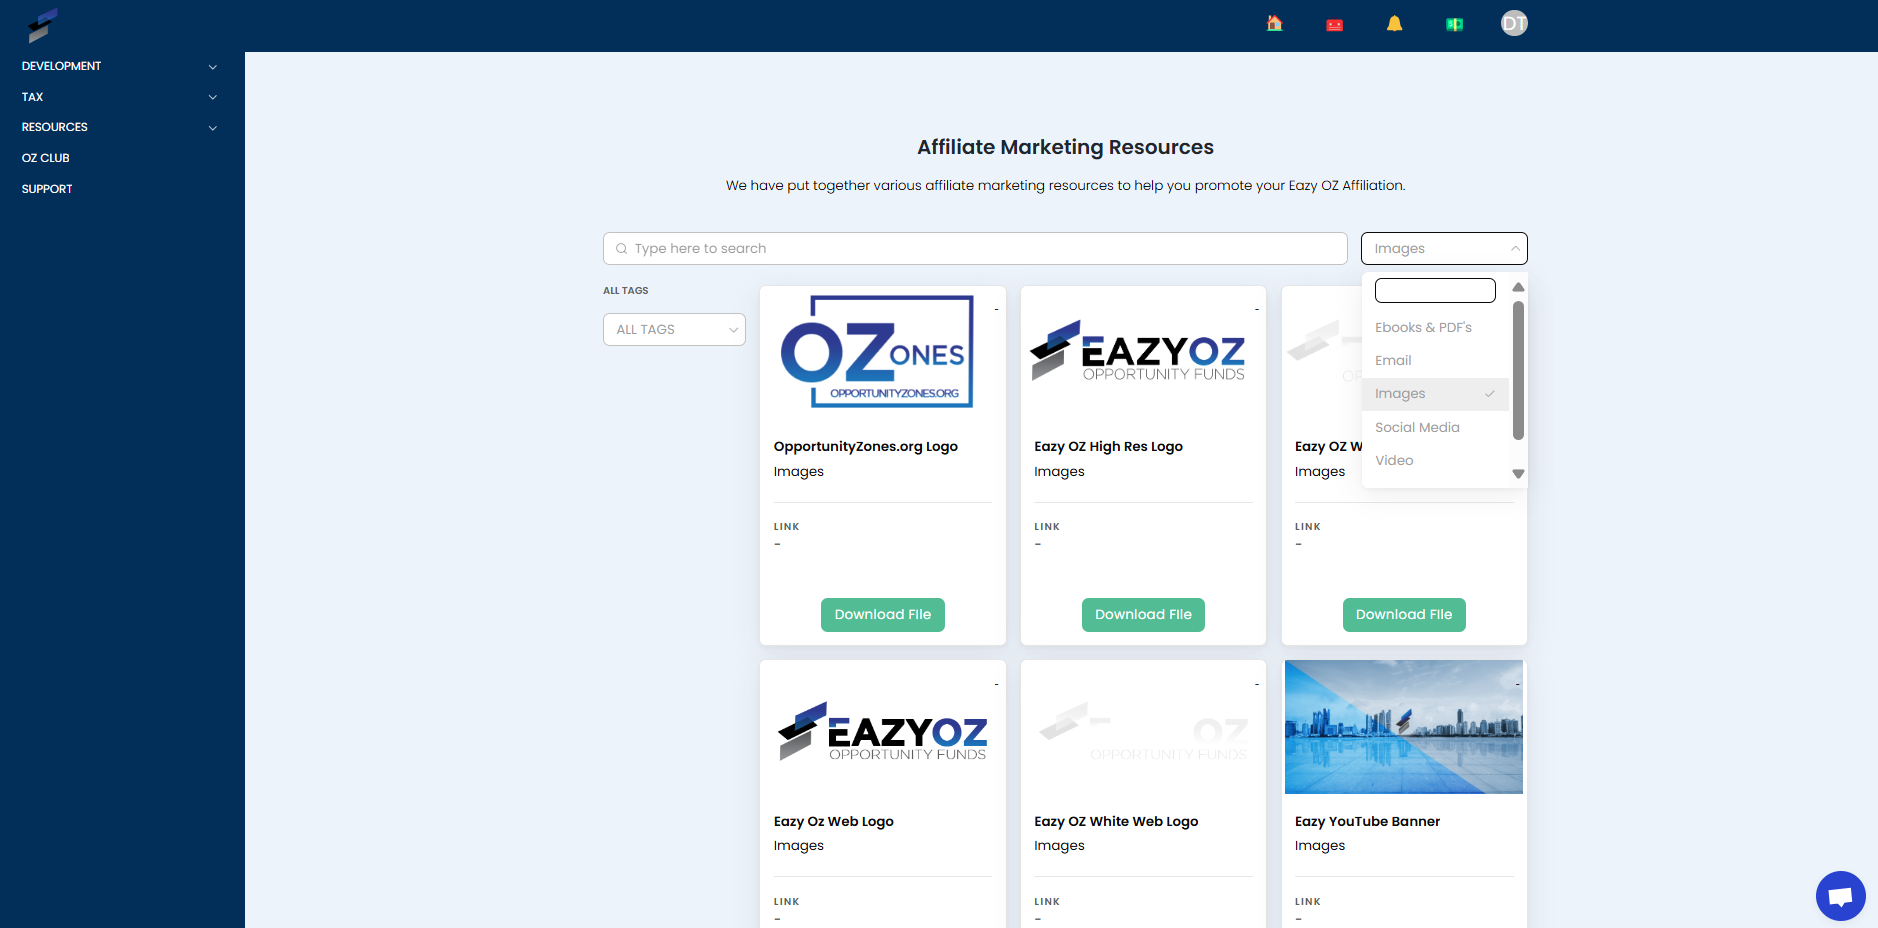Expand the Development sidebar section

pos(119,66)
